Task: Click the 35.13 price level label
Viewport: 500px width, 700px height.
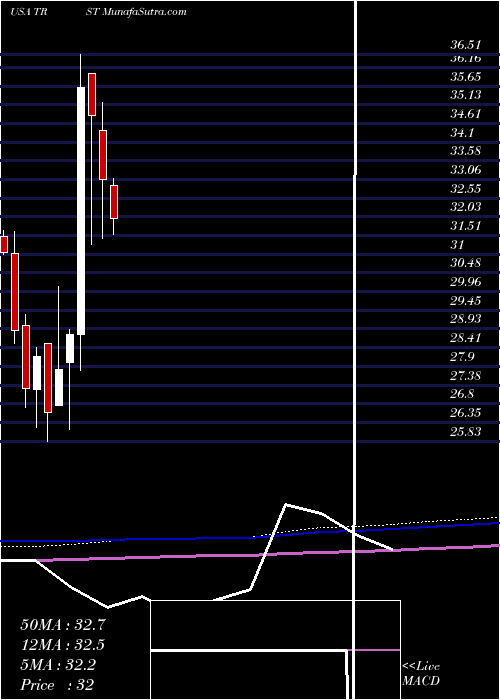Action: click(466, 95)
